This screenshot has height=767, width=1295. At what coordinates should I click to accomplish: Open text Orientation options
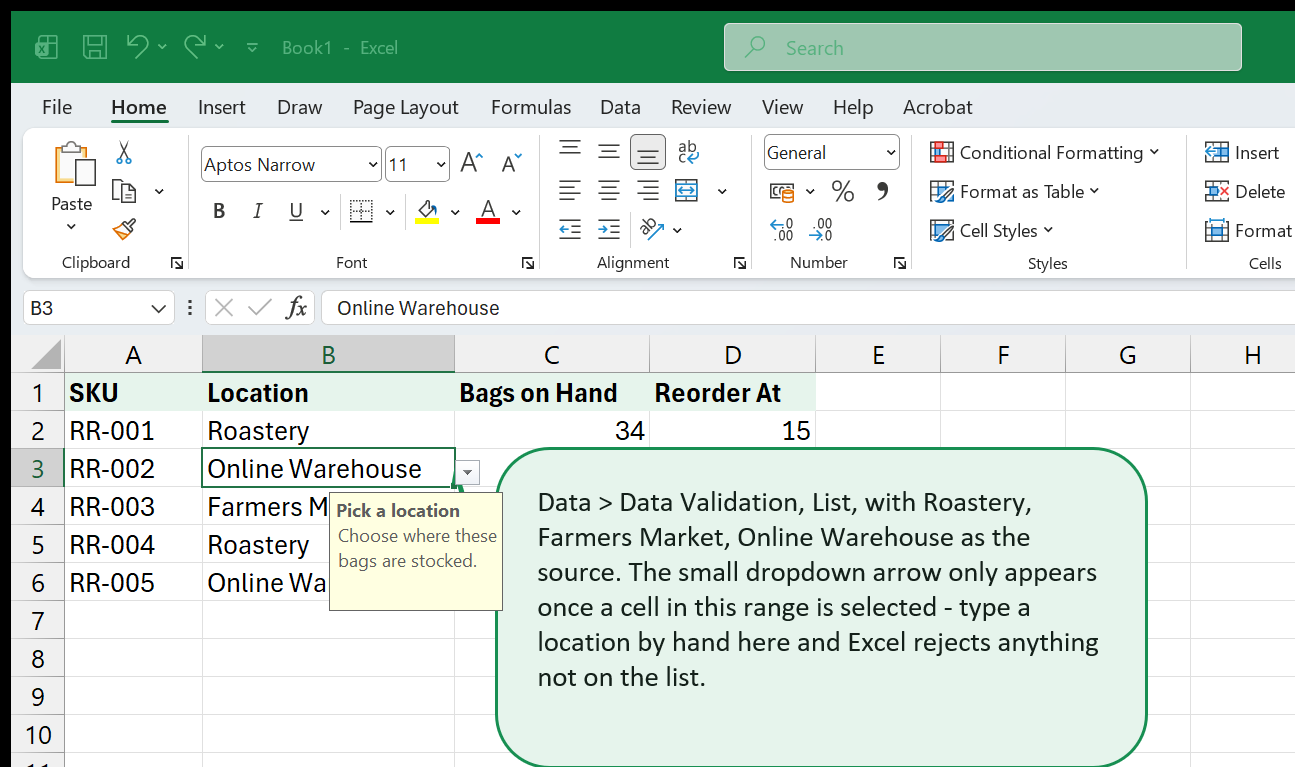pos(652,229)
